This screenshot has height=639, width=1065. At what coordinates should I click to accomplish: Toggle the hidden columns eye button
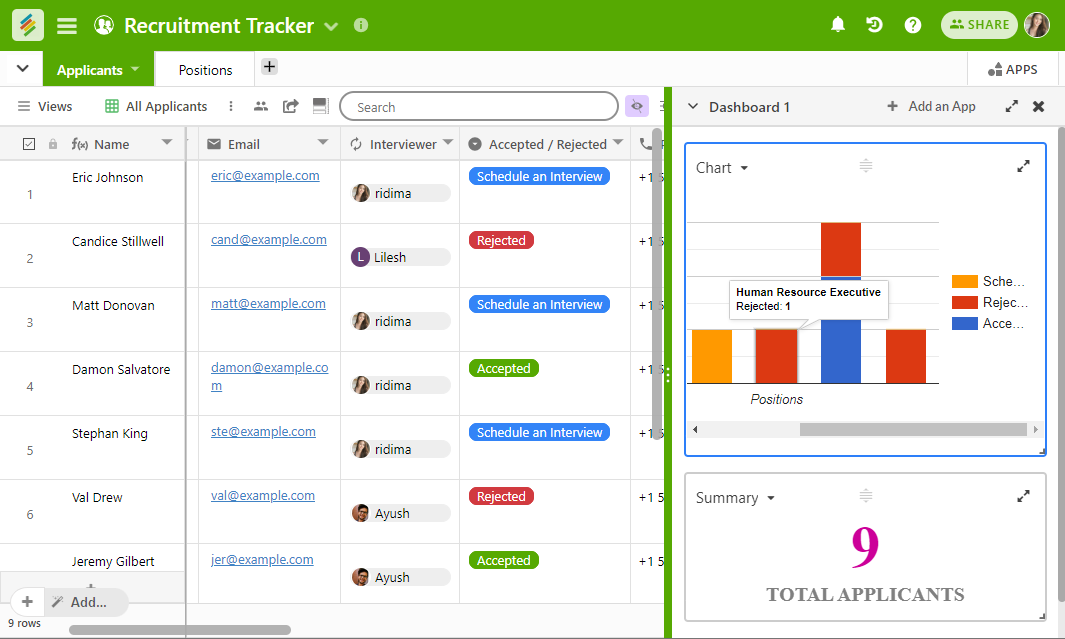coord(637,106)
